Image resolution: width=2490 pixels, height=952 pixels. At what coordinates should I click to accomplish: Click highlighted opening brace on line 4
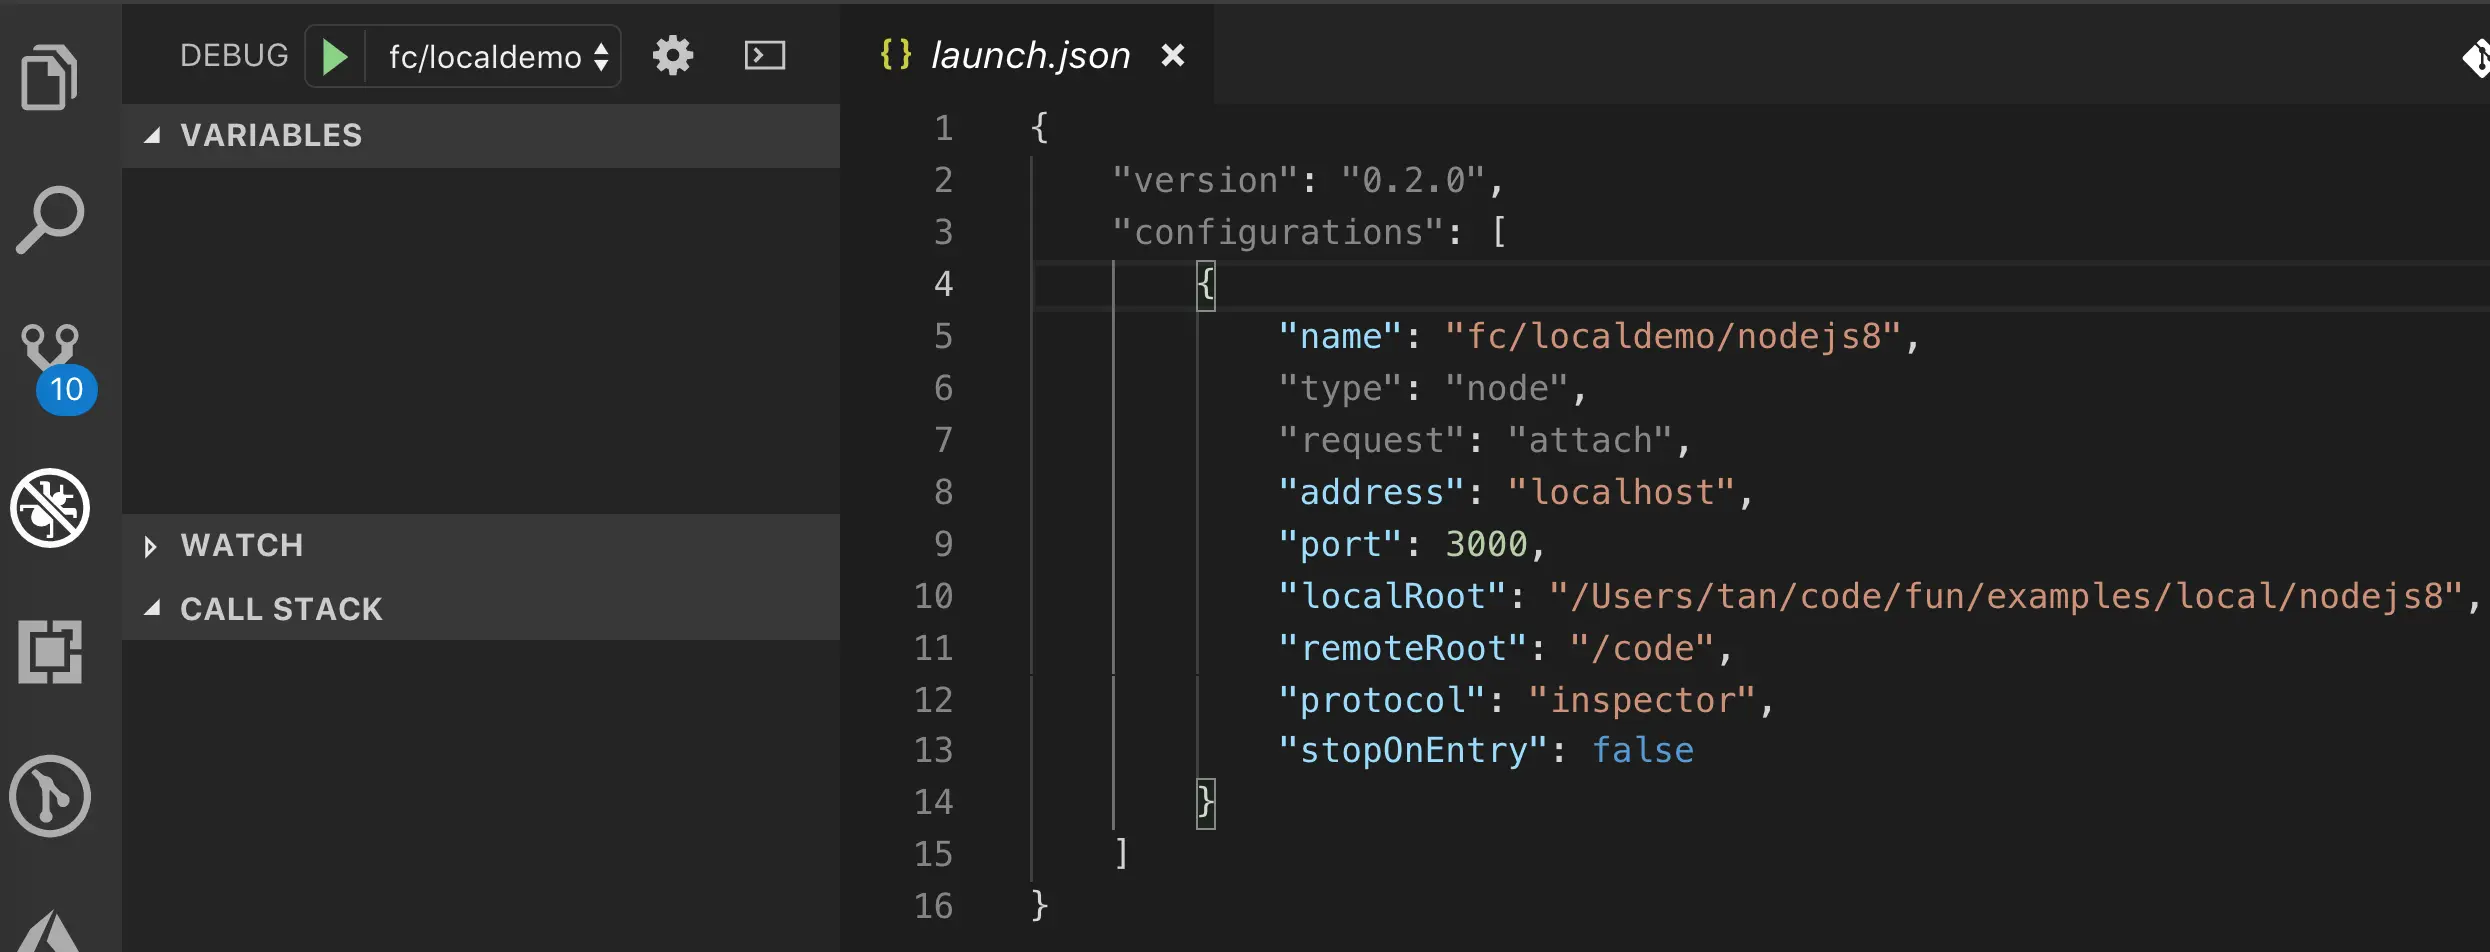[1206, 286]
